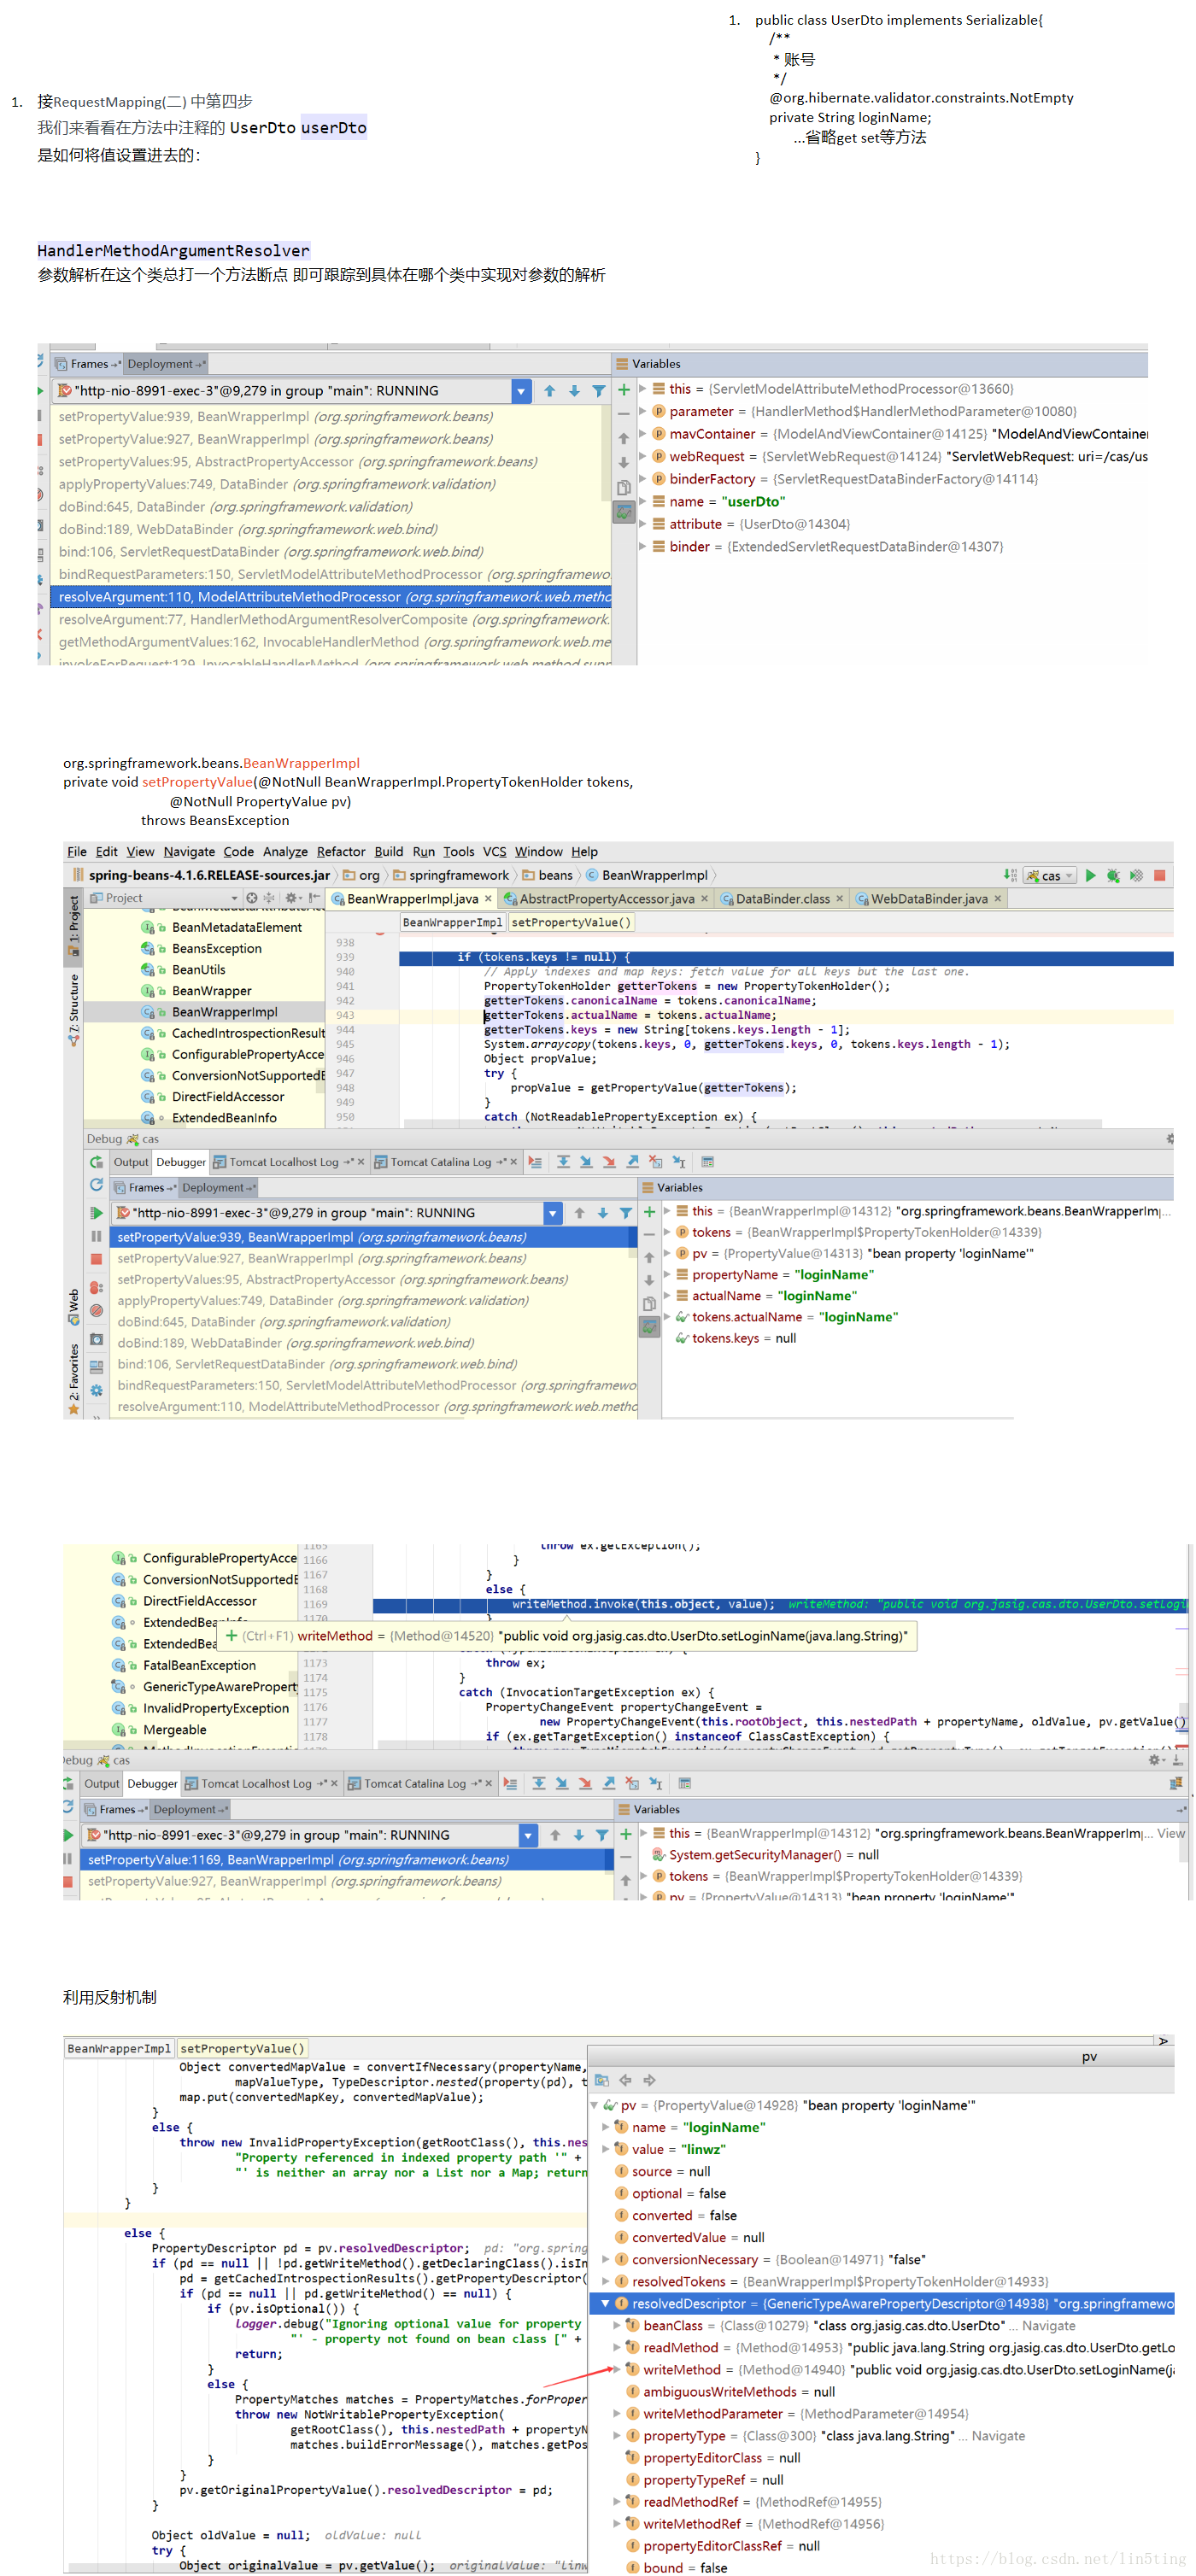Click Rerun cas icon beside Output tab
1196x2576 pixels.
point(96,1161)
